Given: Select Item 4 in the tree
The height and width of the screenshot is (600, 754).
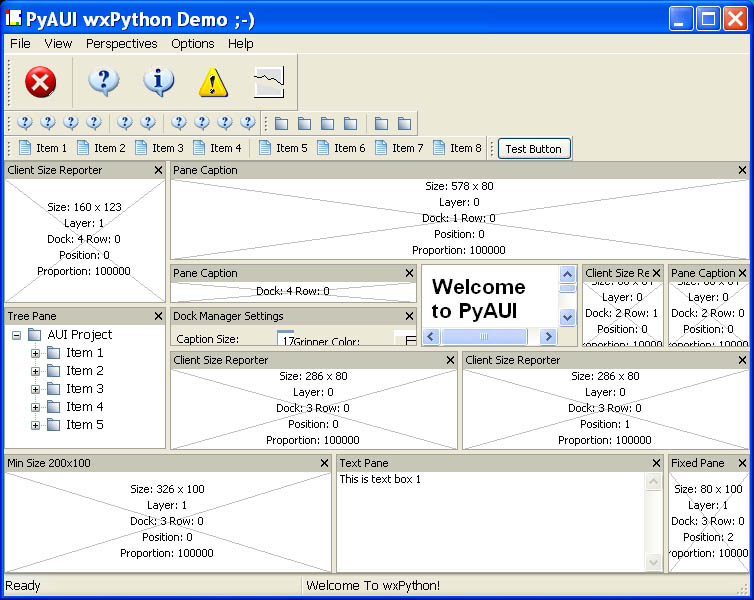Looking at the screenshot, I should (x=84, y=407).
